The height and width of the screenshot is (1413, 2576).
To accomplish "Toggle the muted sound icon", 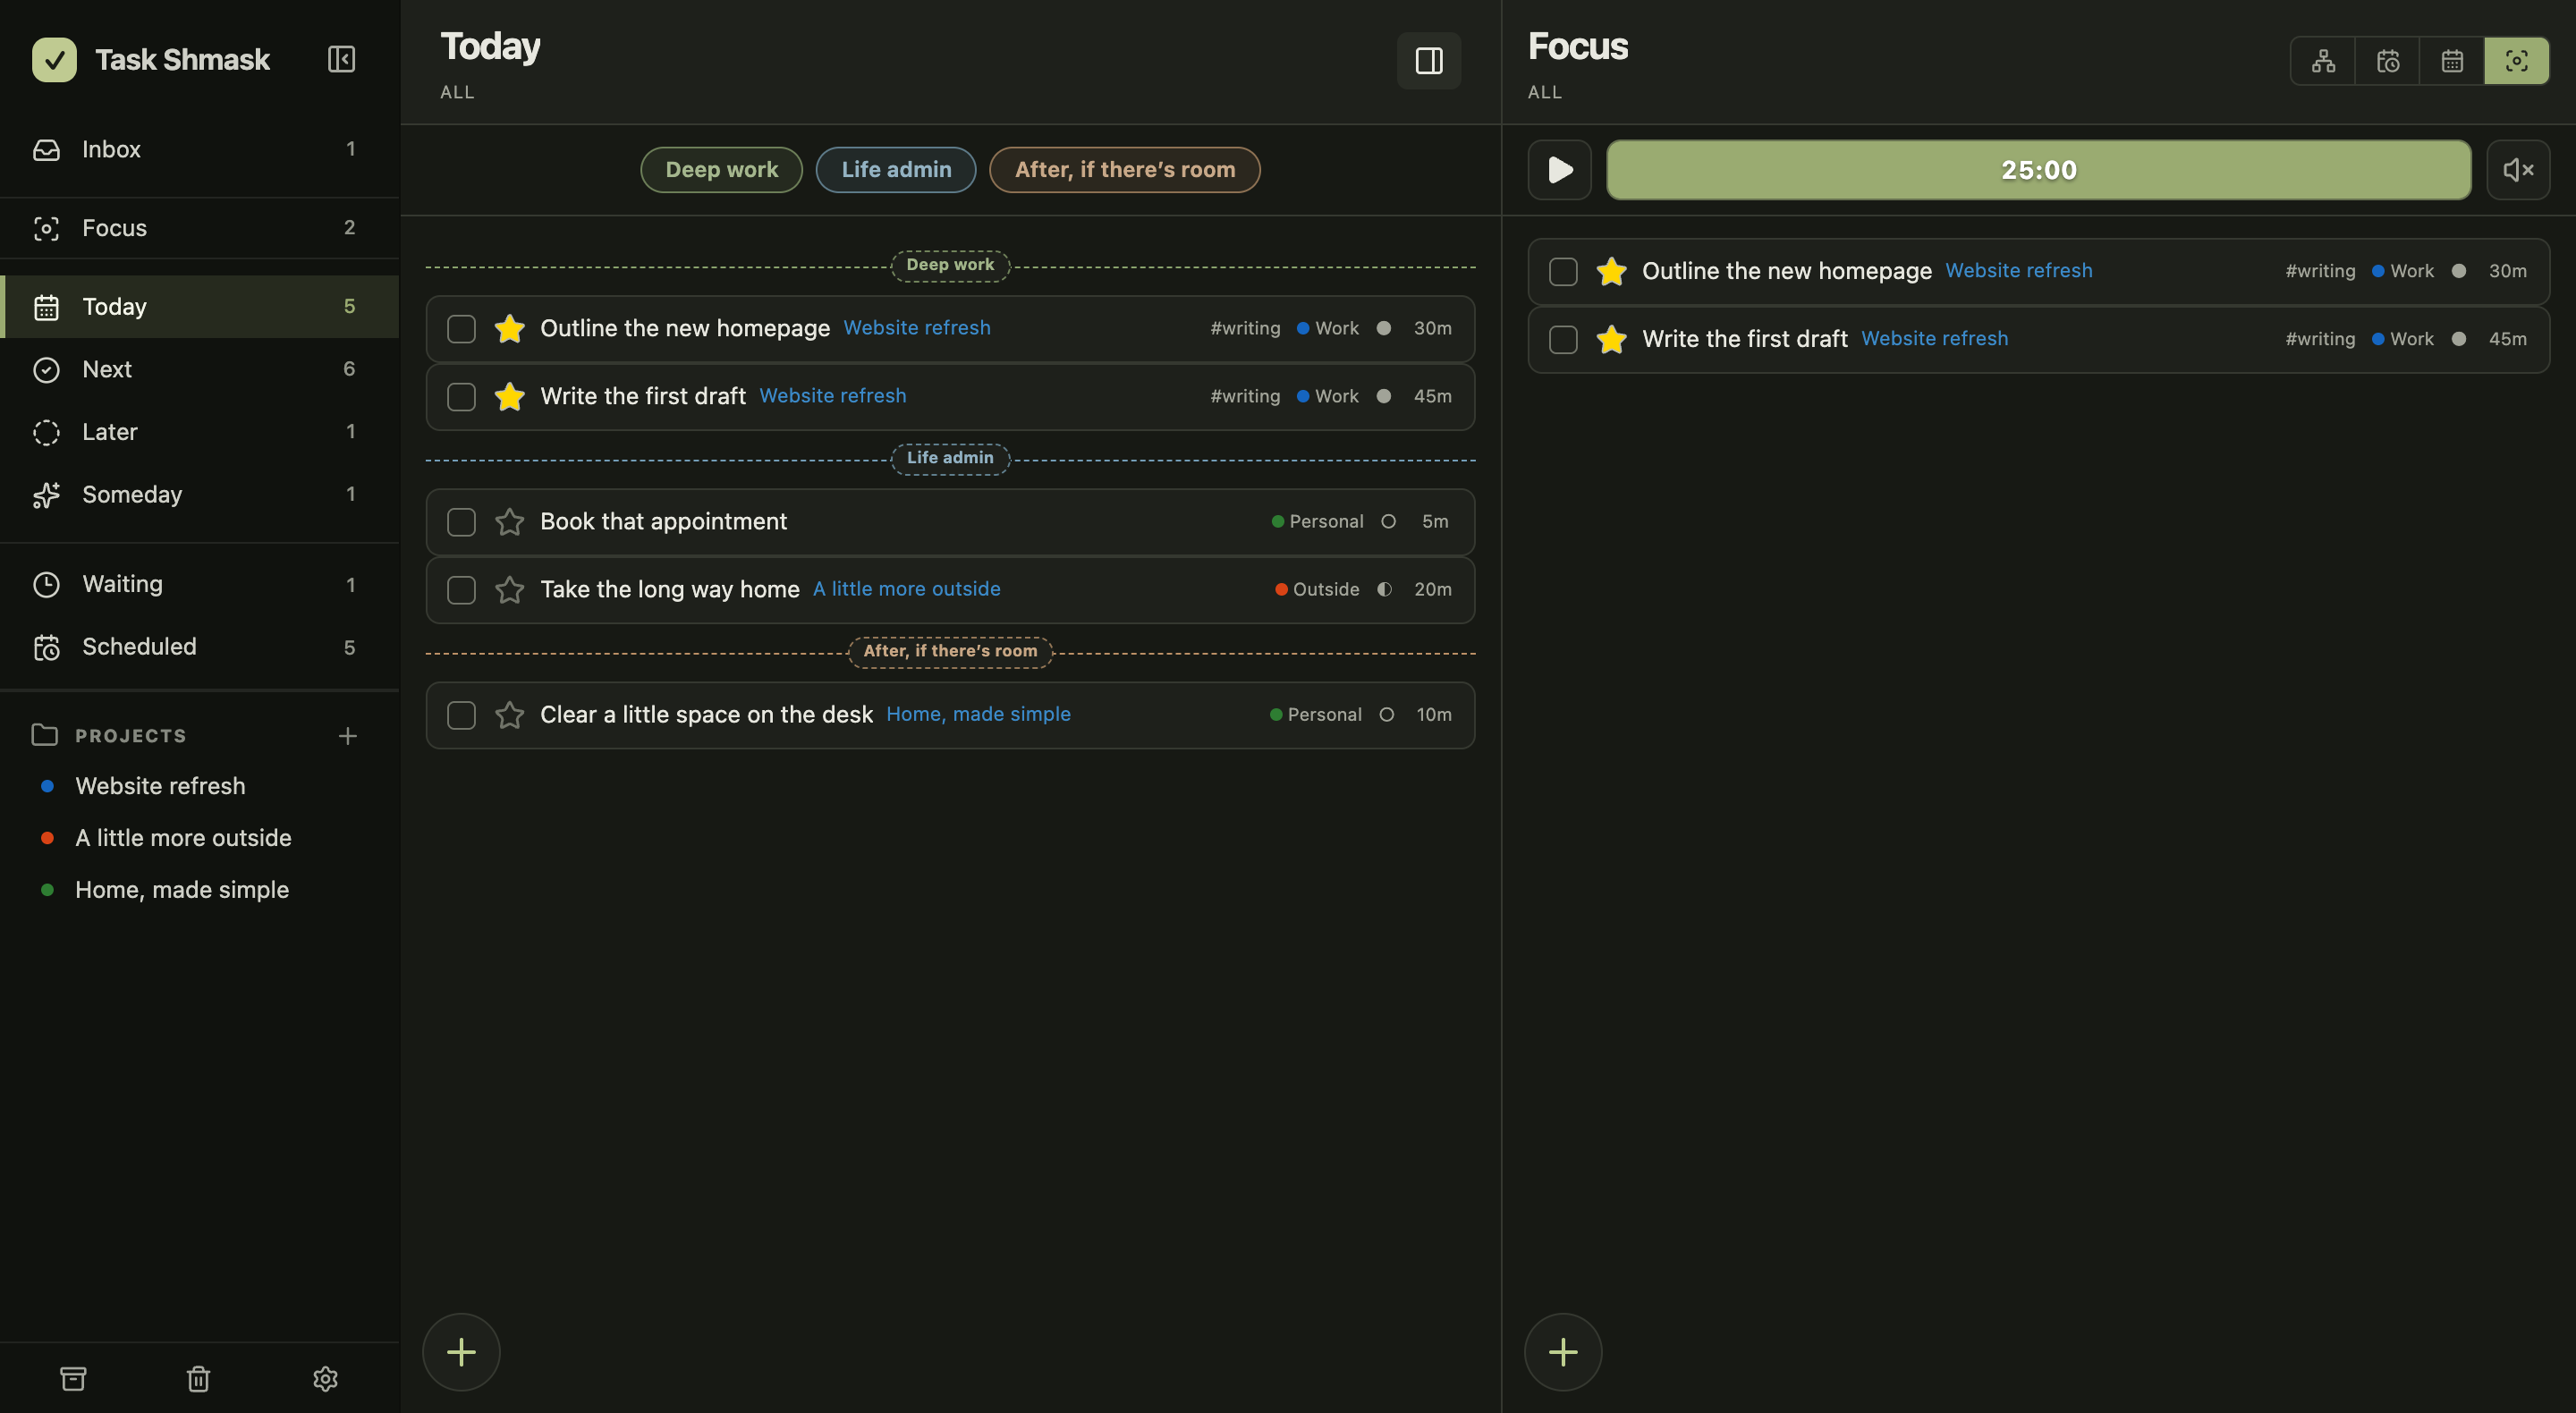I will tap(2517, 170).
